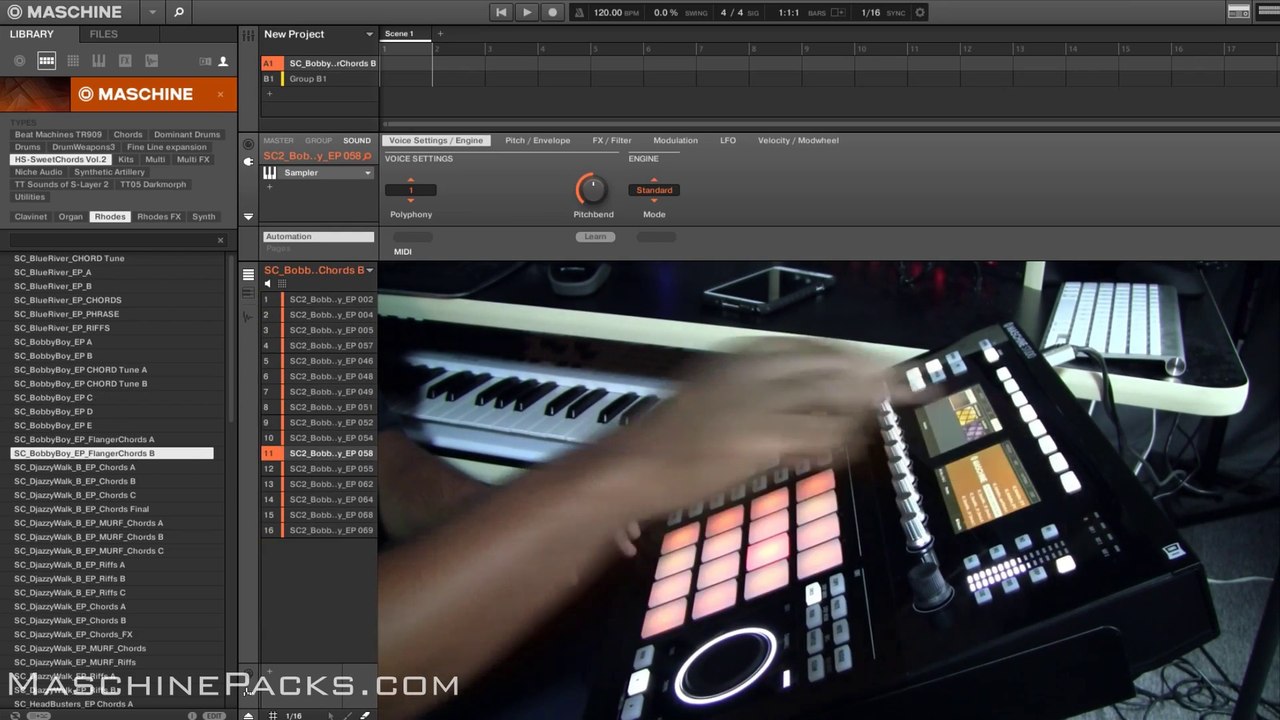This screenshot has height=720, width=1280.
Task: Clear the browser search with the X
Action: tap(221, 240)
